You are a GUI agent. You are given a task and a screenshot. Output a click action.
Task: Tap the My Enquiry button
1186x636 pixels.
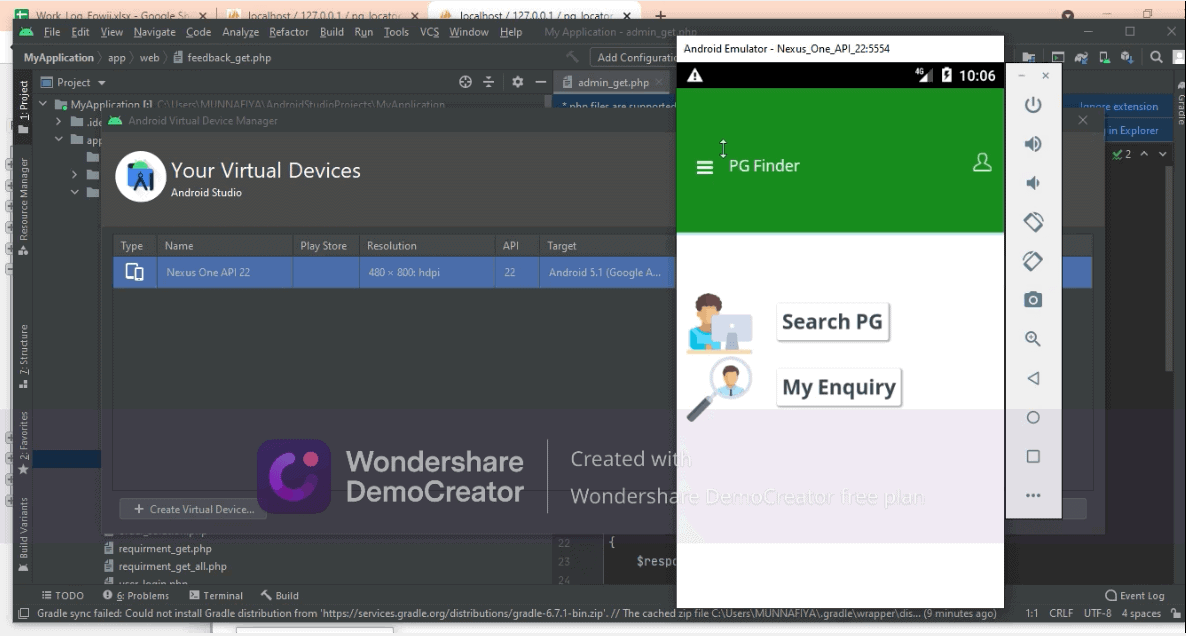pos(838,387)
